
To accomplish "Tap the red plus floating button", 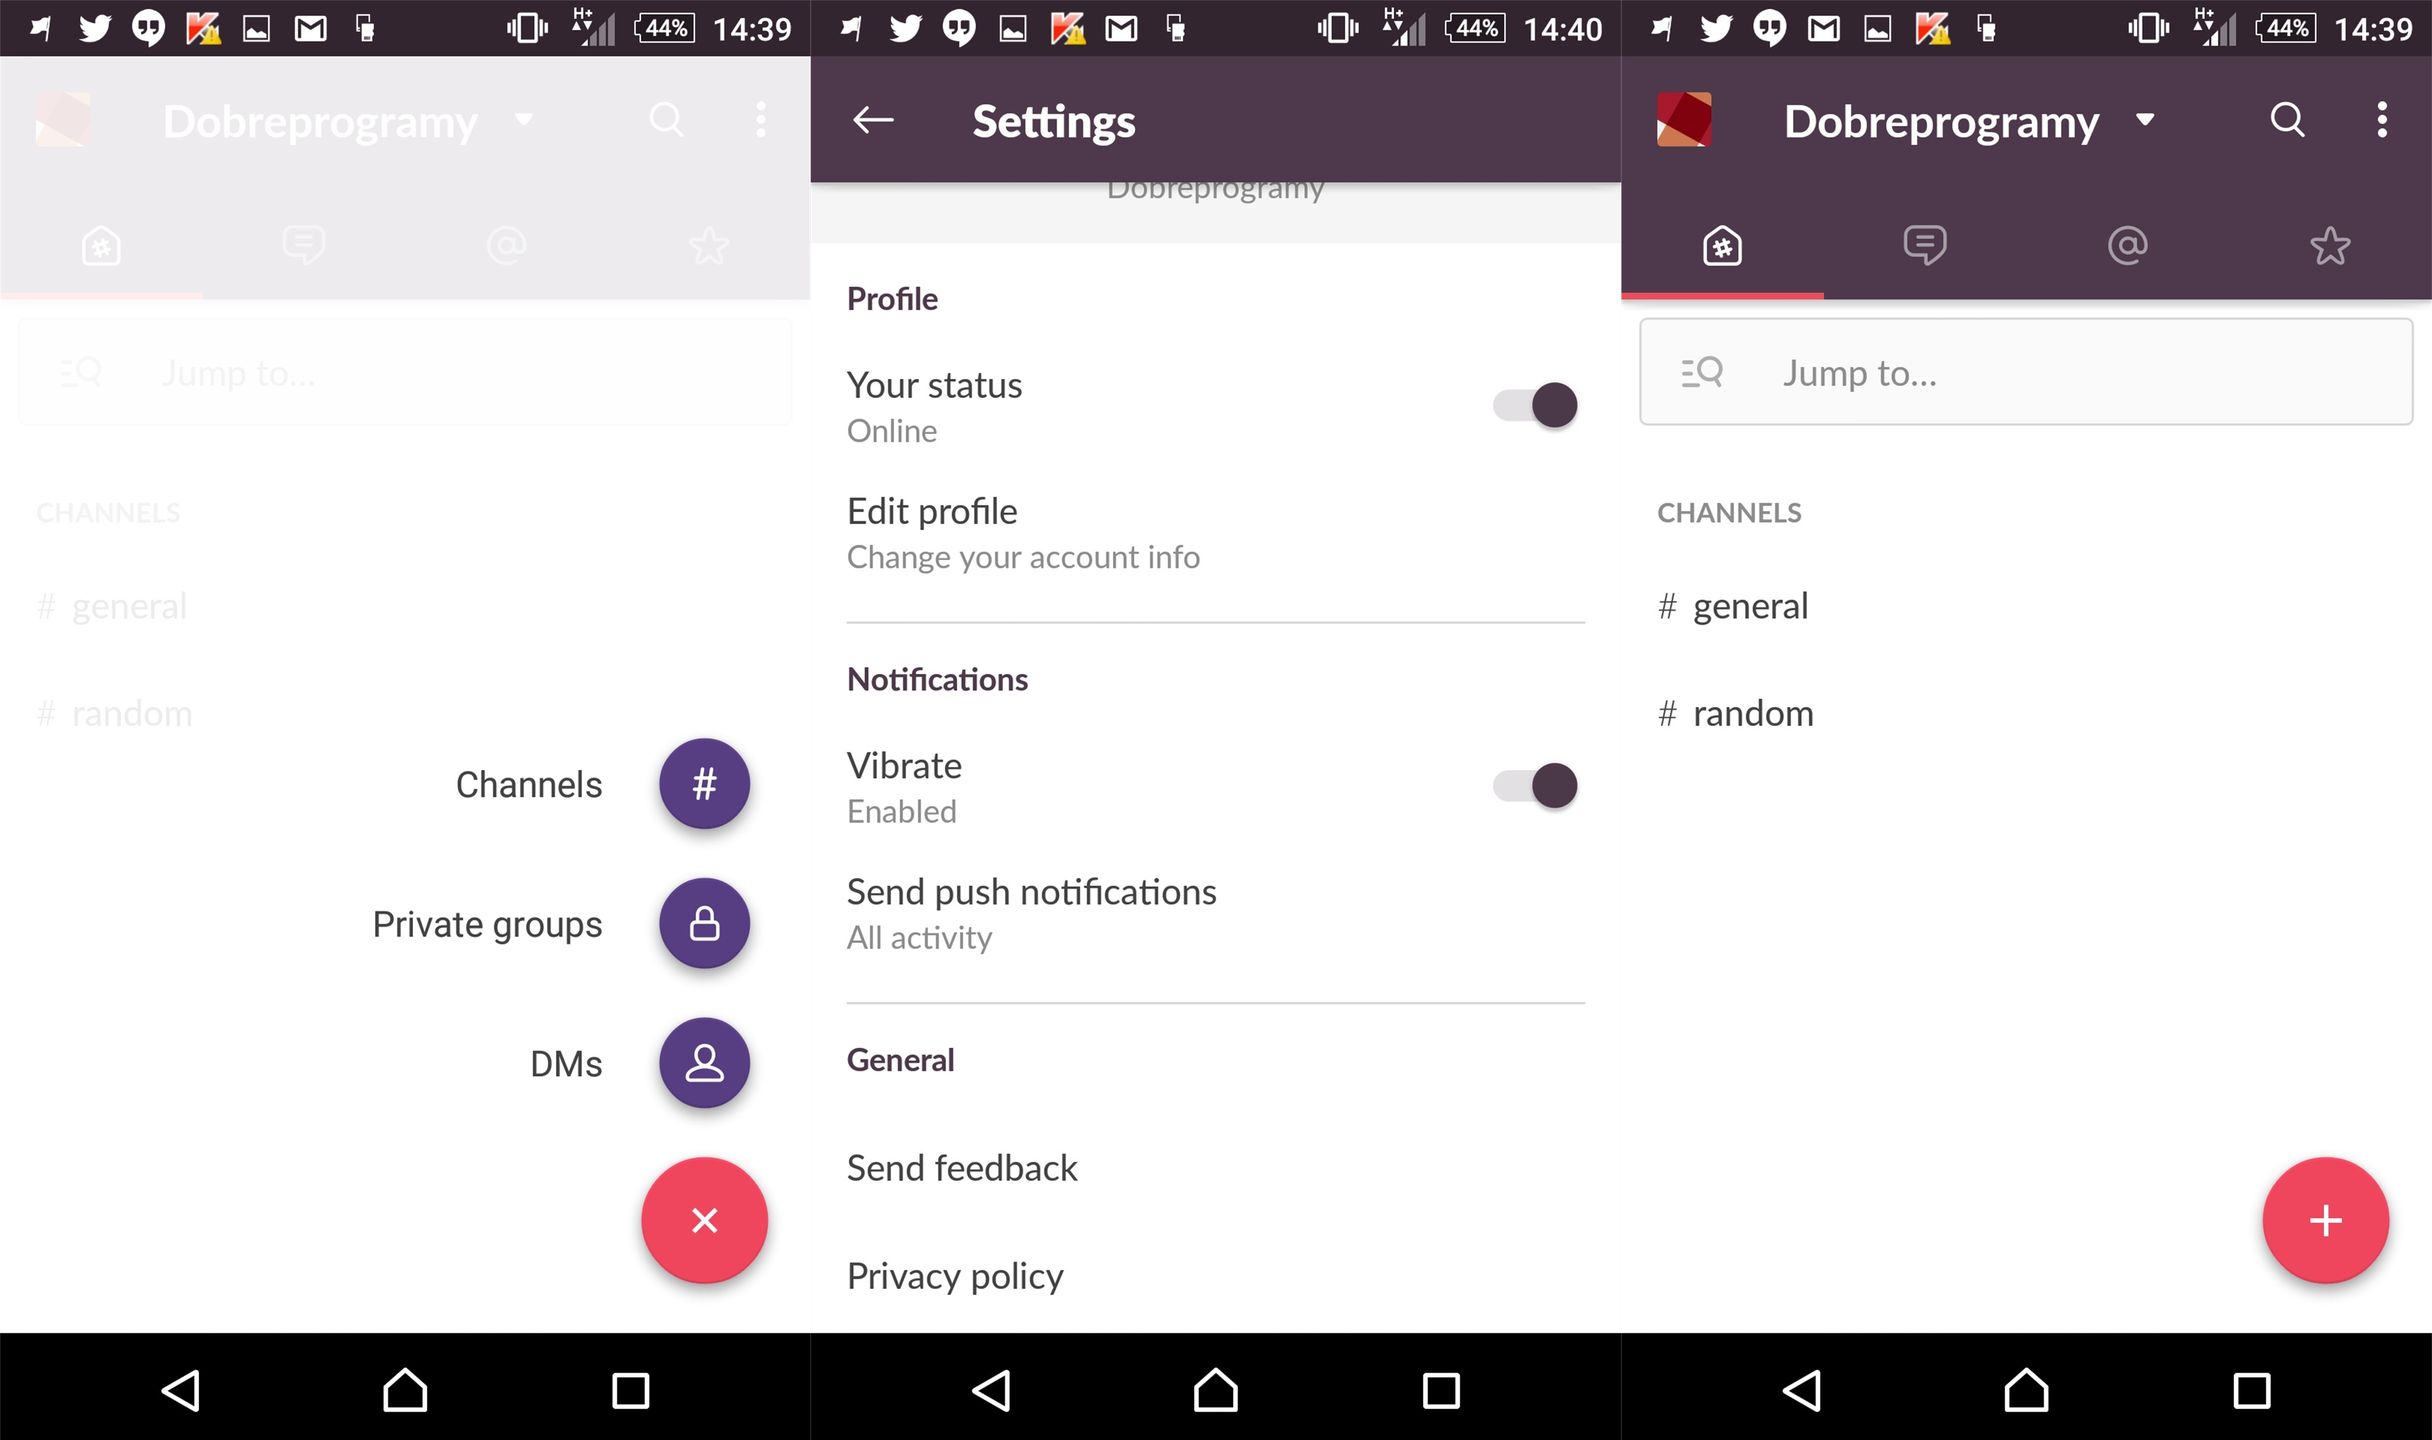I will (2325, 1220).
